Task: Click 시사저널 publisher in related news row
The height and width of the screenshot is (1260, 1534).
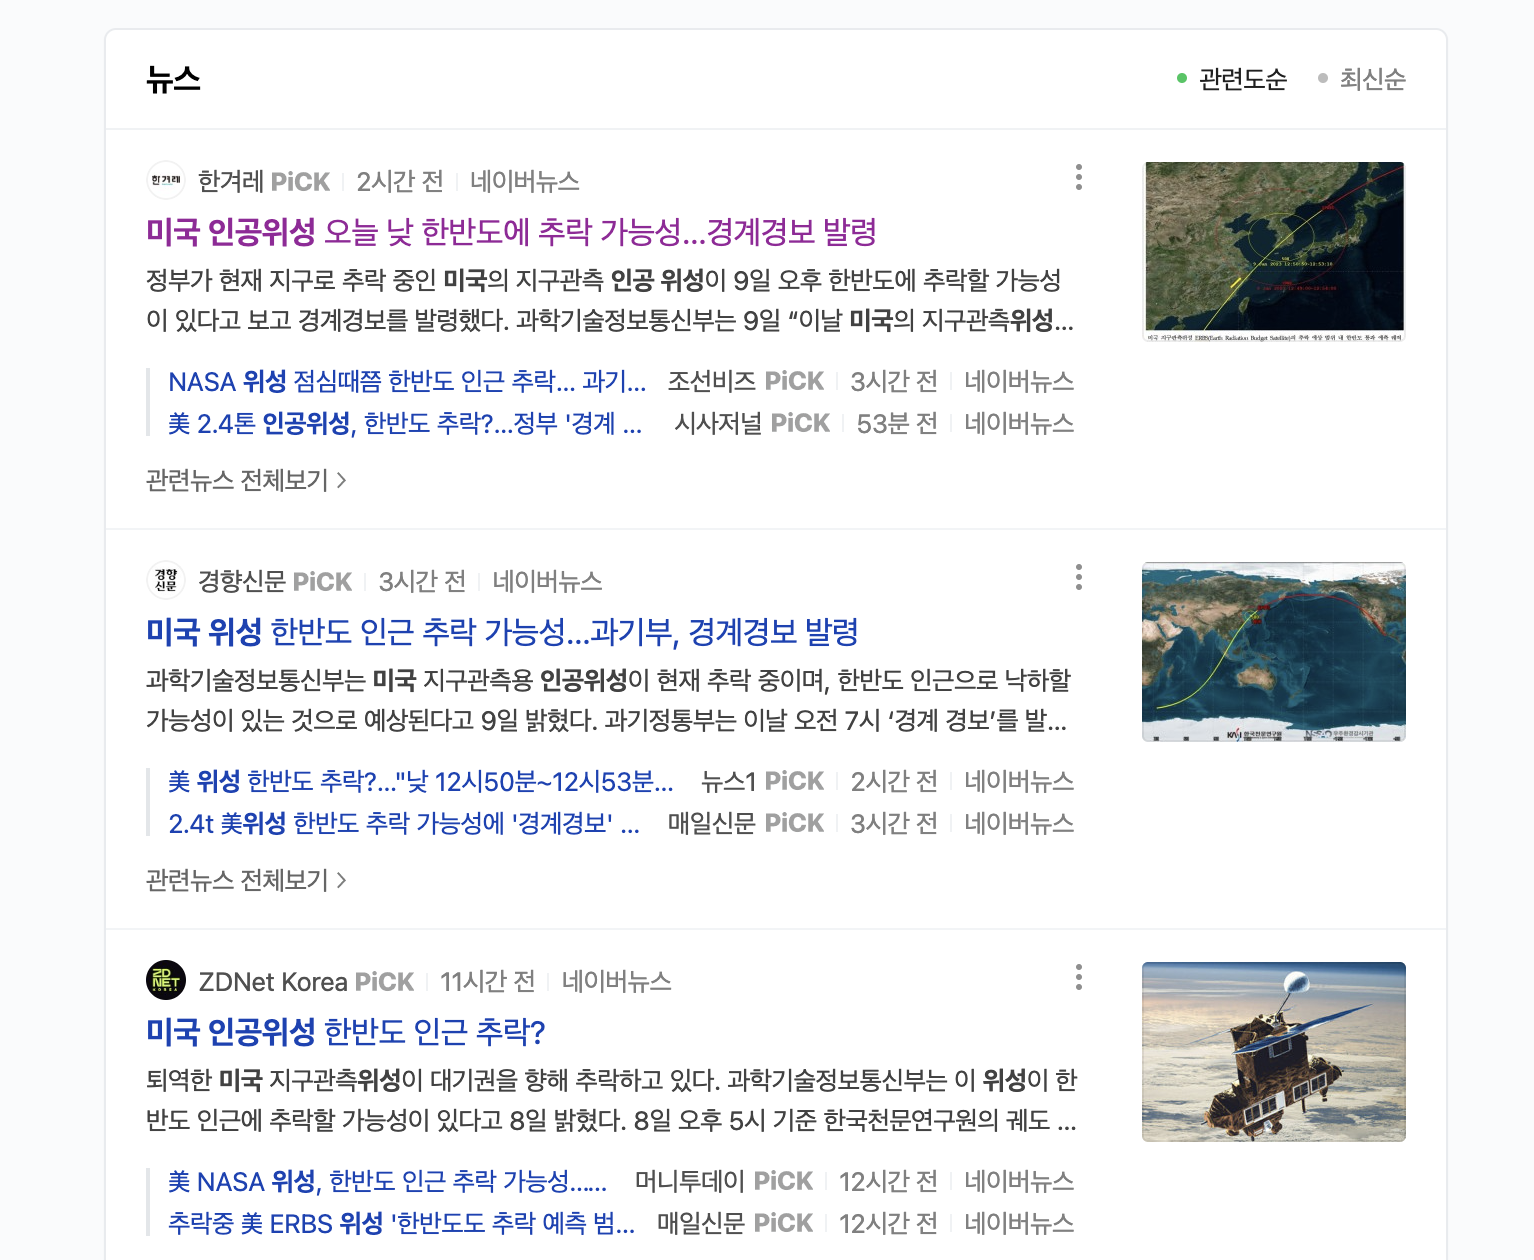Action: [718, 424]
